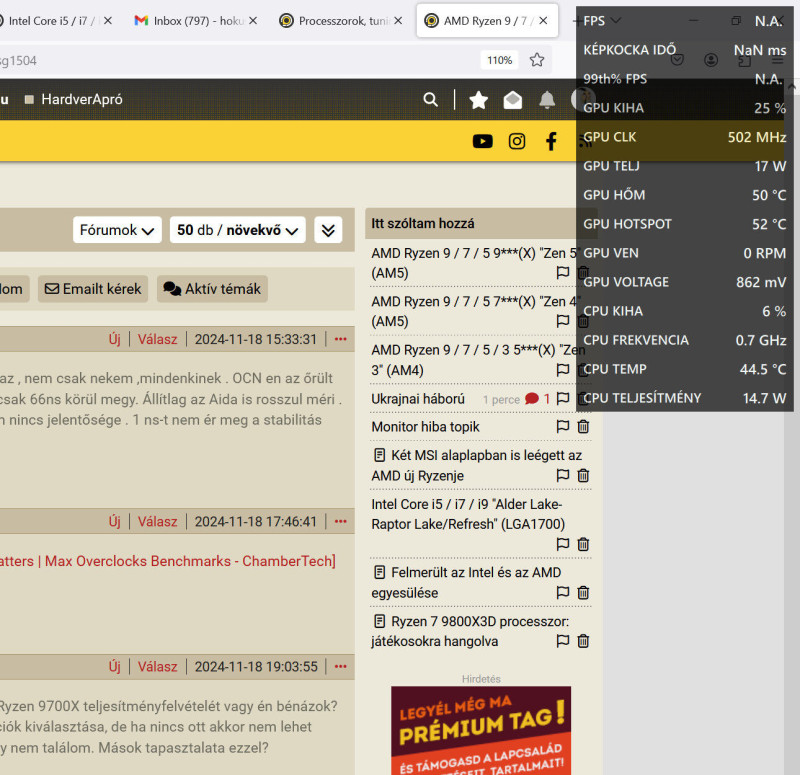Close the Processzorok tab

398,20
